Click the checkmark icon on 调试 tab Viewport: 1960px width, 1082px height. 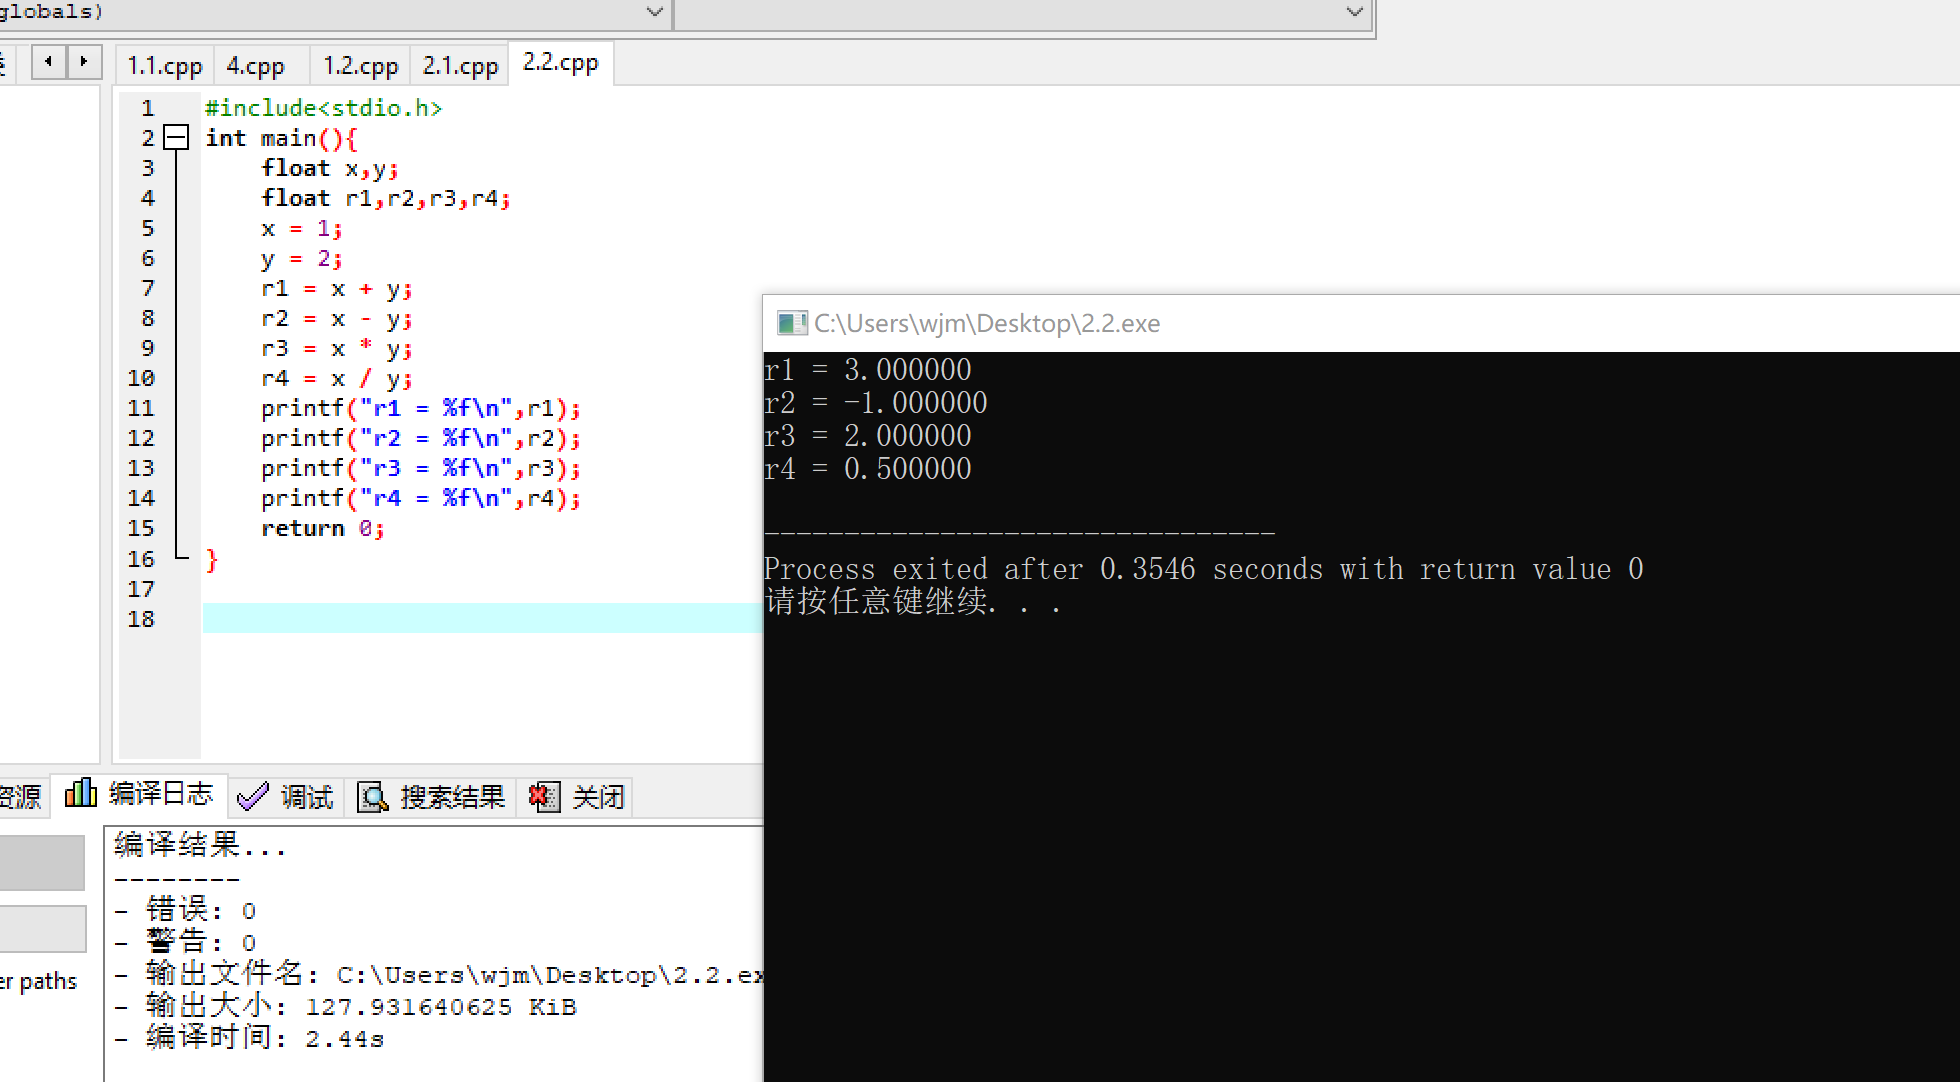[252, 797]
